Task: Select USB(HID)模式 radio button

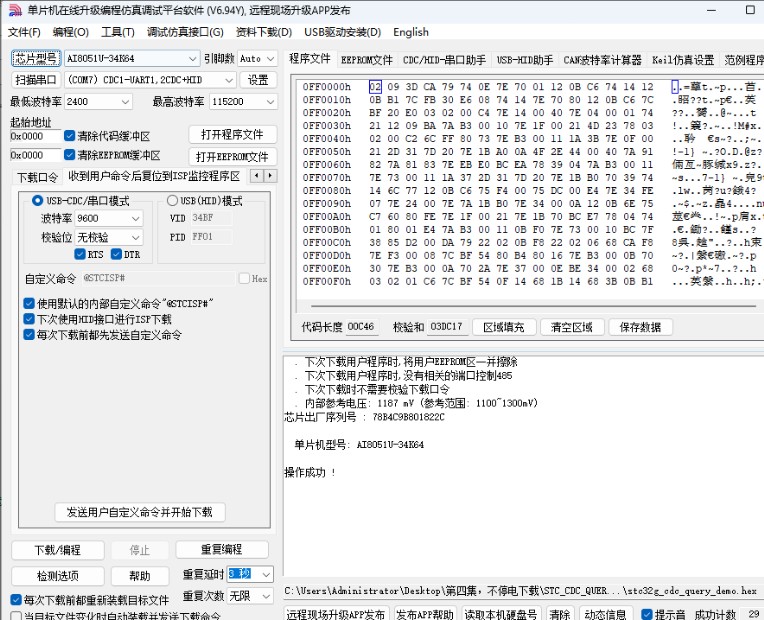Action: point(172,200)
